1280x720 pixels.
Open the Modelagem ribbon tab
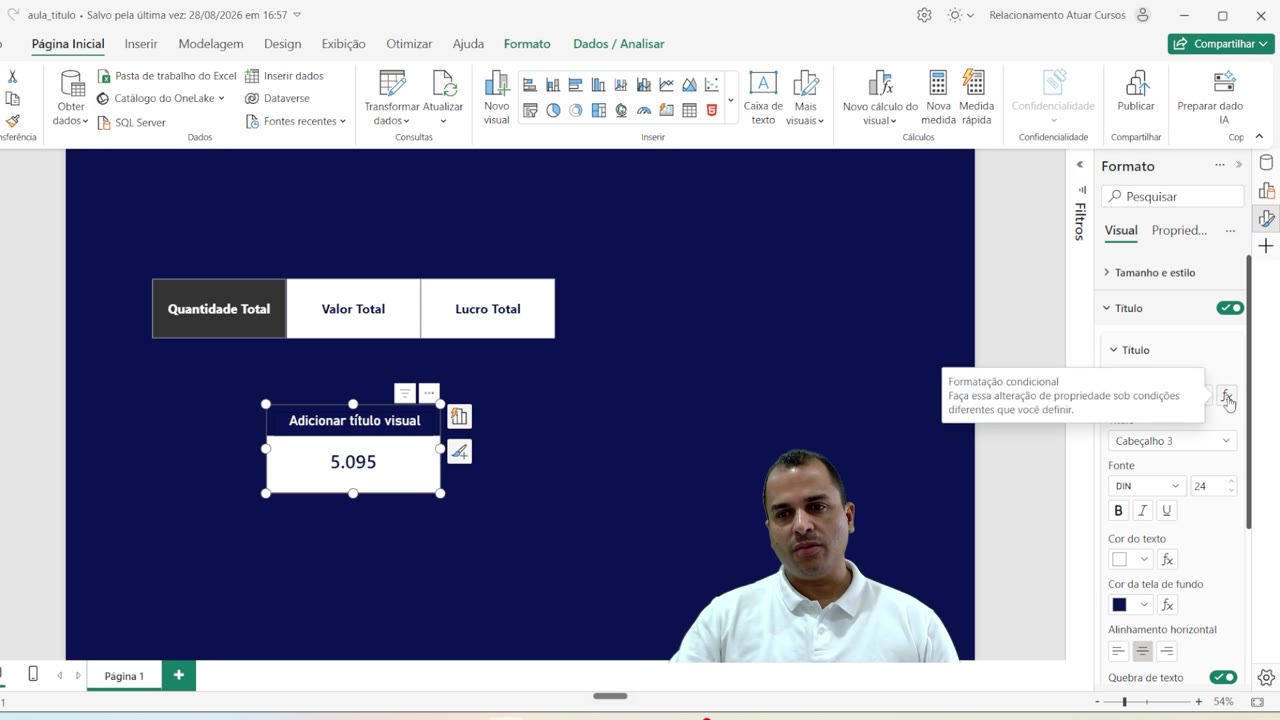pyautogui.click(x=211, y=44)
